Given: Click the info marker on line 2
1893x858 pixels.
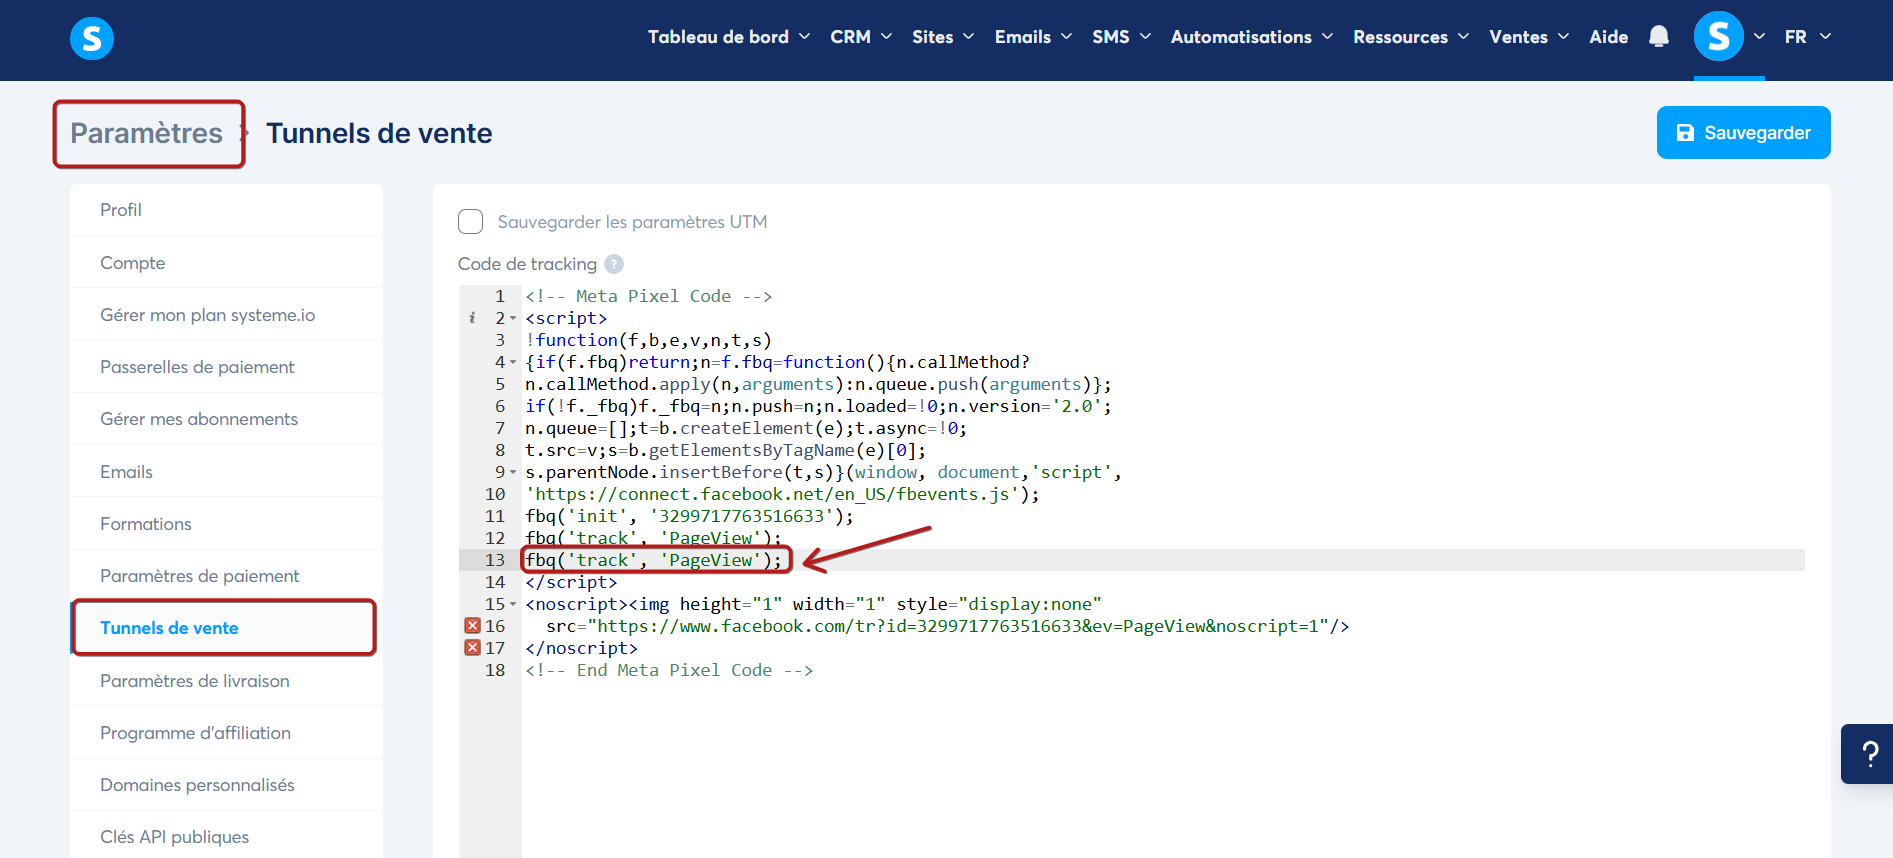Looking at the screenshot, I should [472, 318].
